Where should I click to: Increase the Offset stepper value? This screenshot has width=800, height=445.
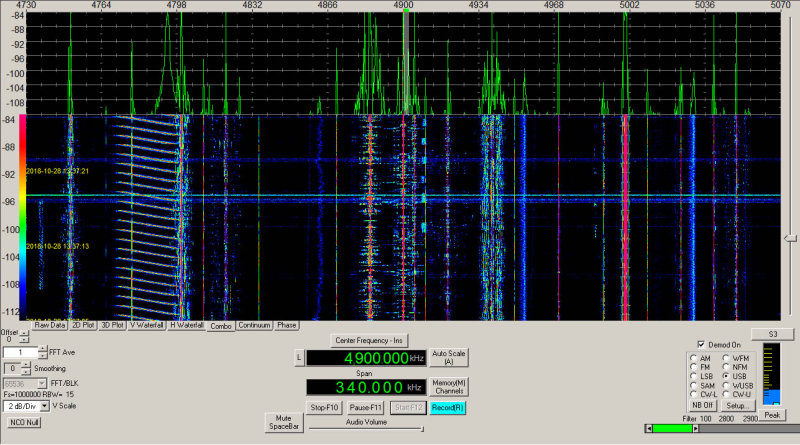pyautogui.click(x=24, y=333)
